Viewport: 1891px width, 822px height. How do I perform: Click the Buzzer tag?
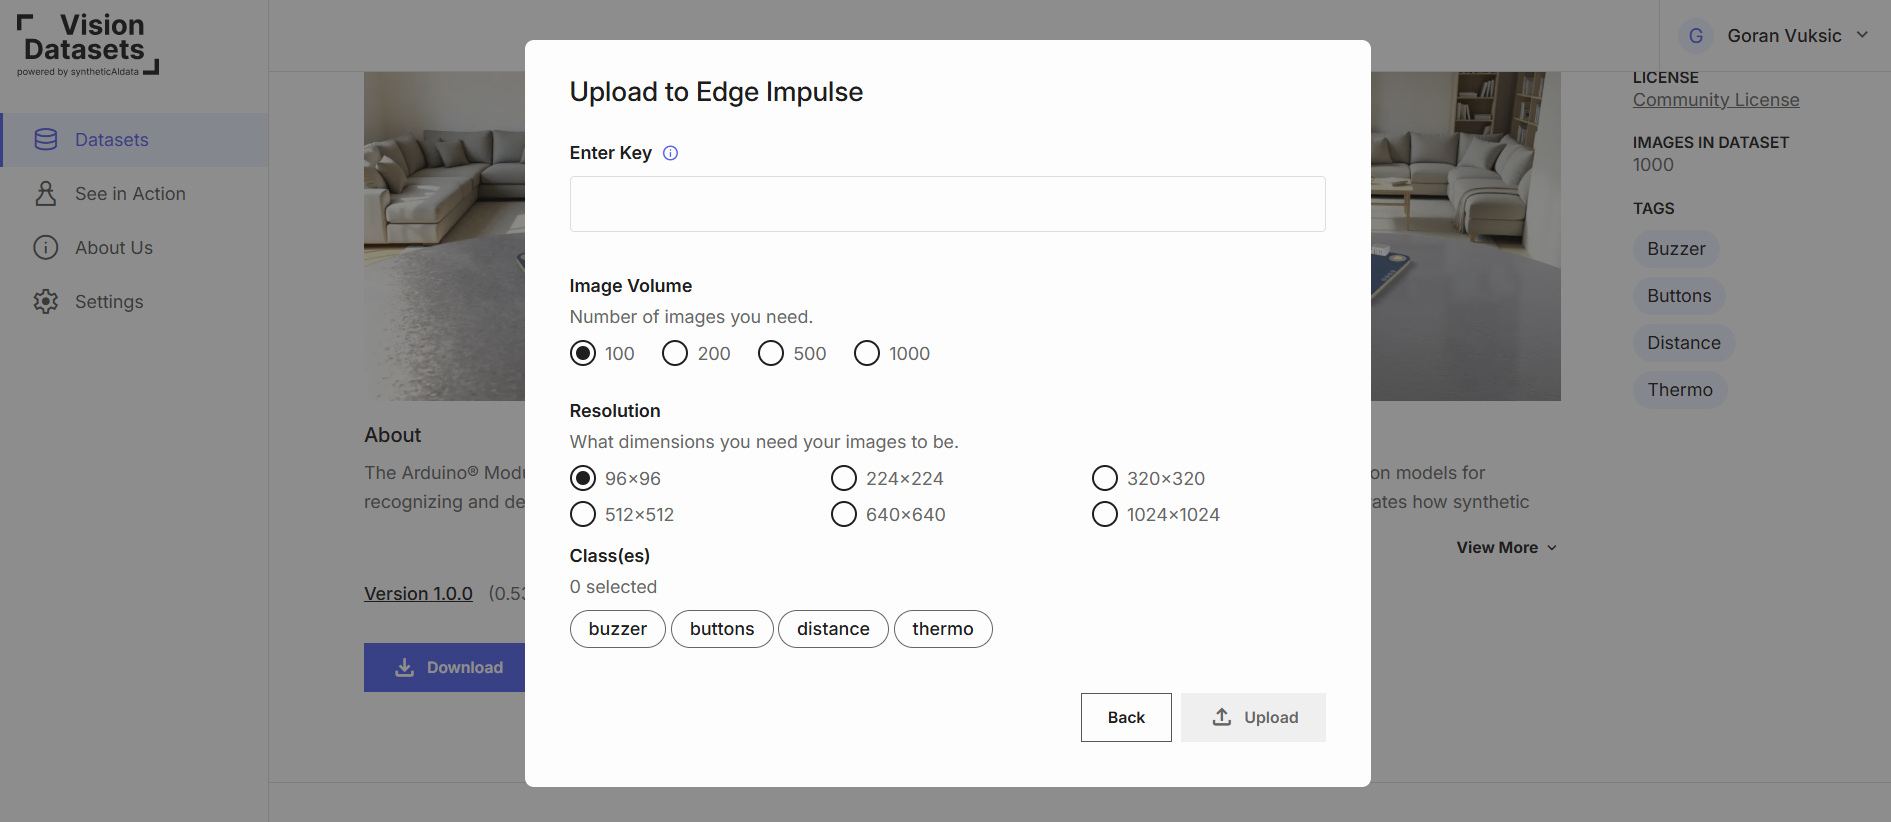(1677, 249)
